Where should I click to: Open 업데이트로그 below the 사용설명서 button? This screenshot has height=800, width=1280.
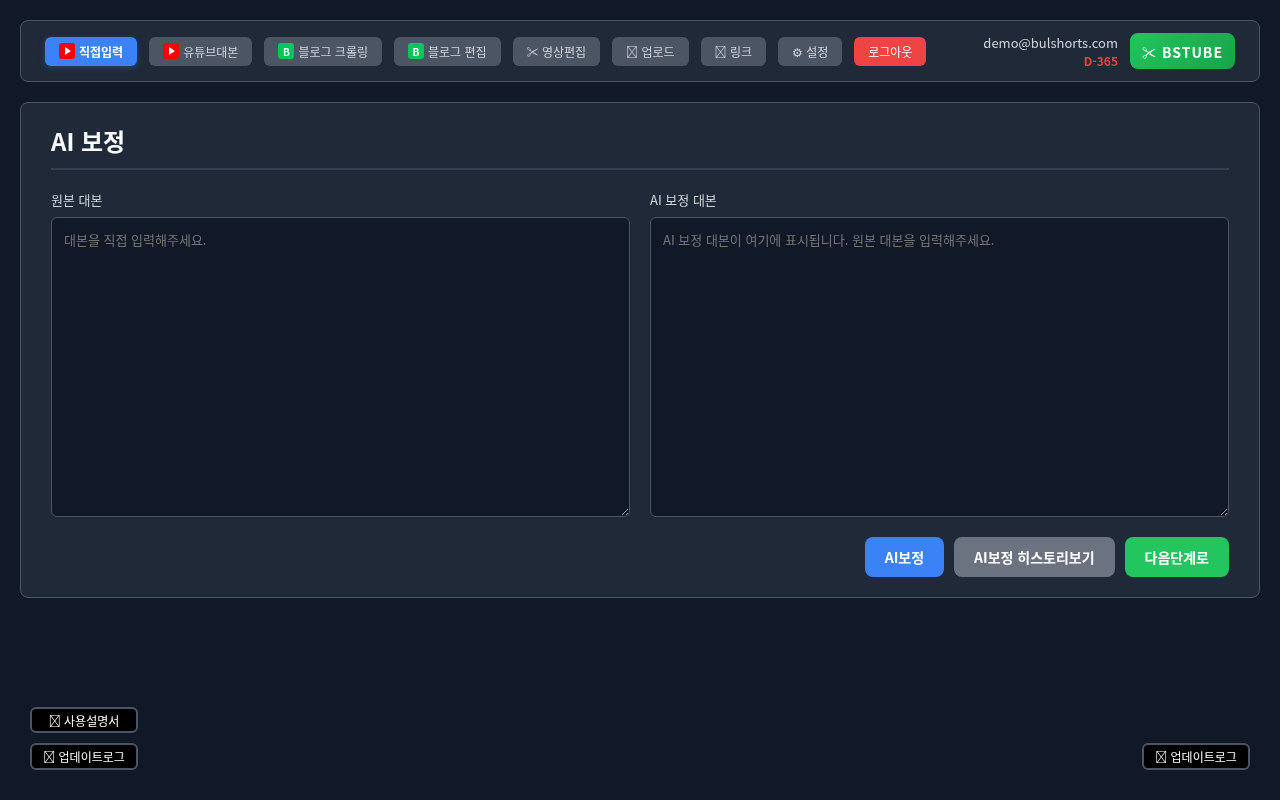pos(84,757)
